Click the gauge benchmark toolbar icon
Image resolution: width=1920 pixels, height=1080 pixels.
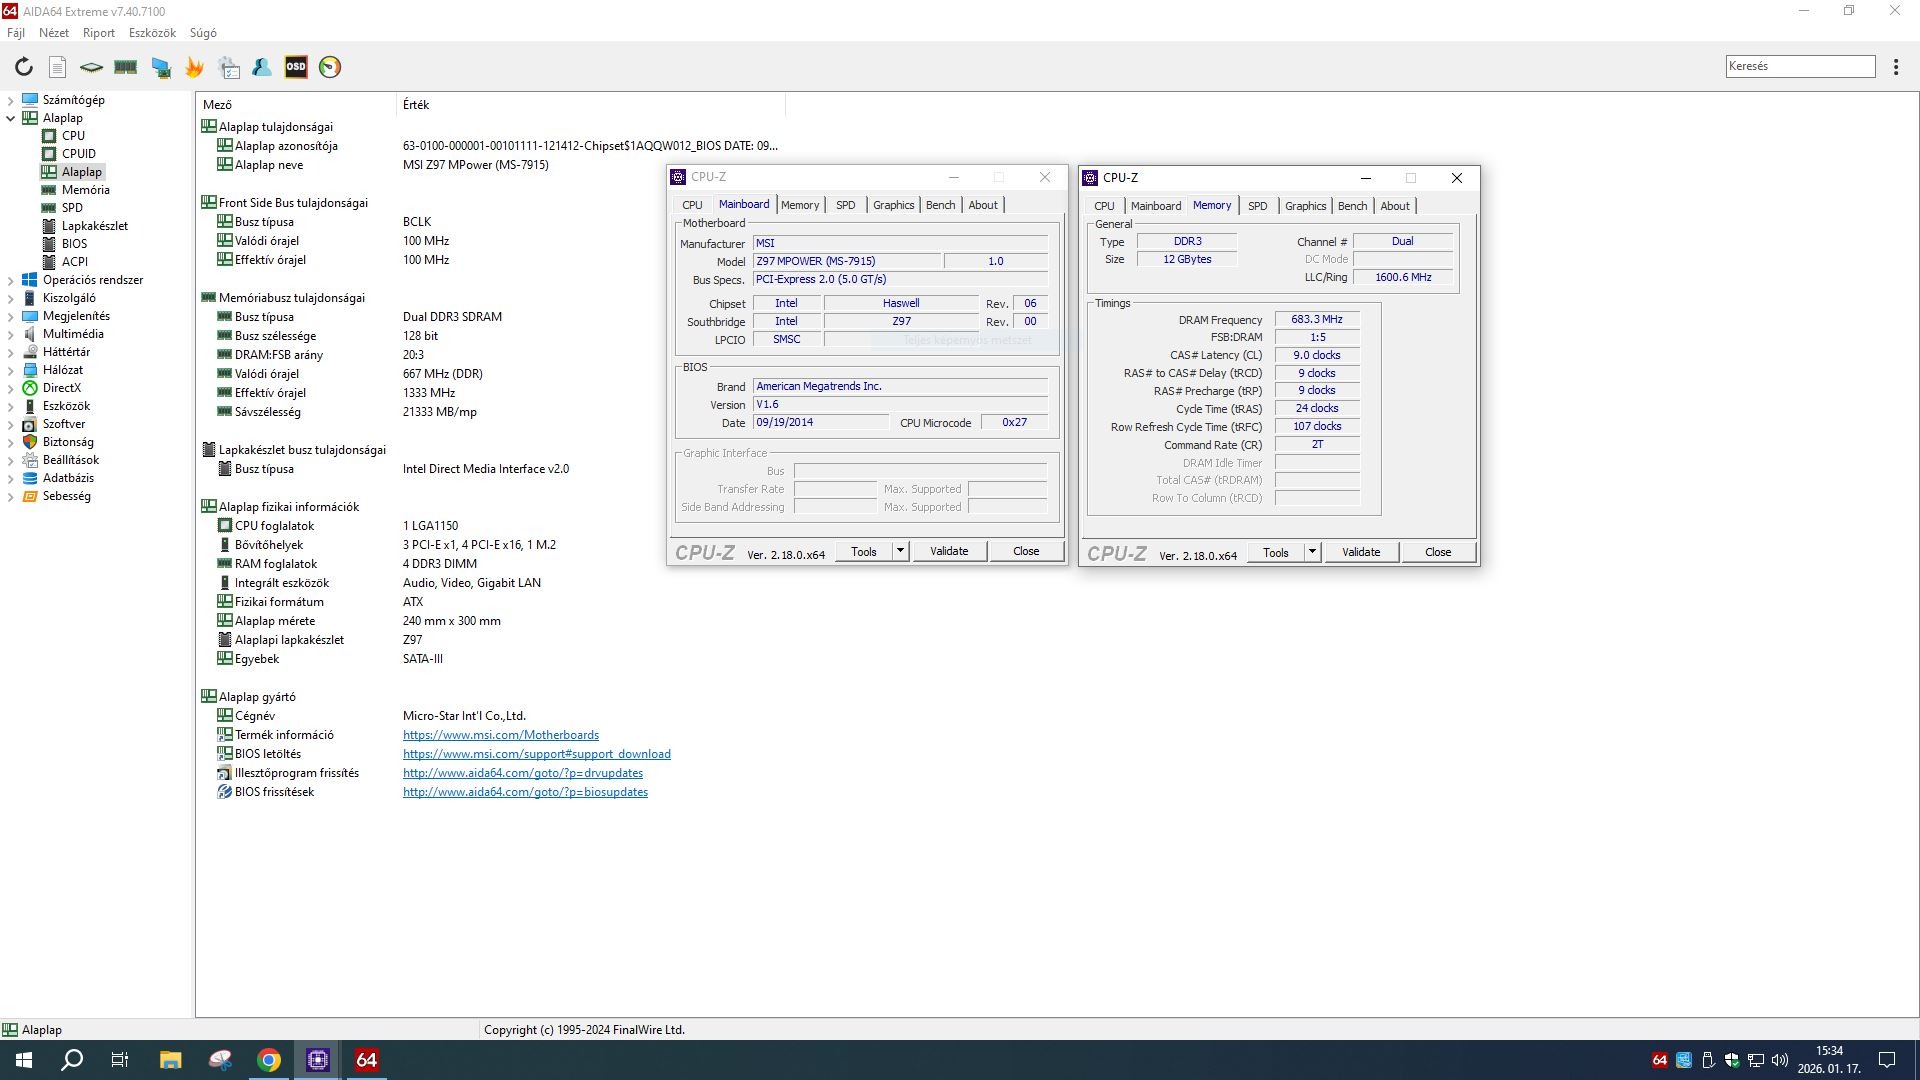(330, 67)
